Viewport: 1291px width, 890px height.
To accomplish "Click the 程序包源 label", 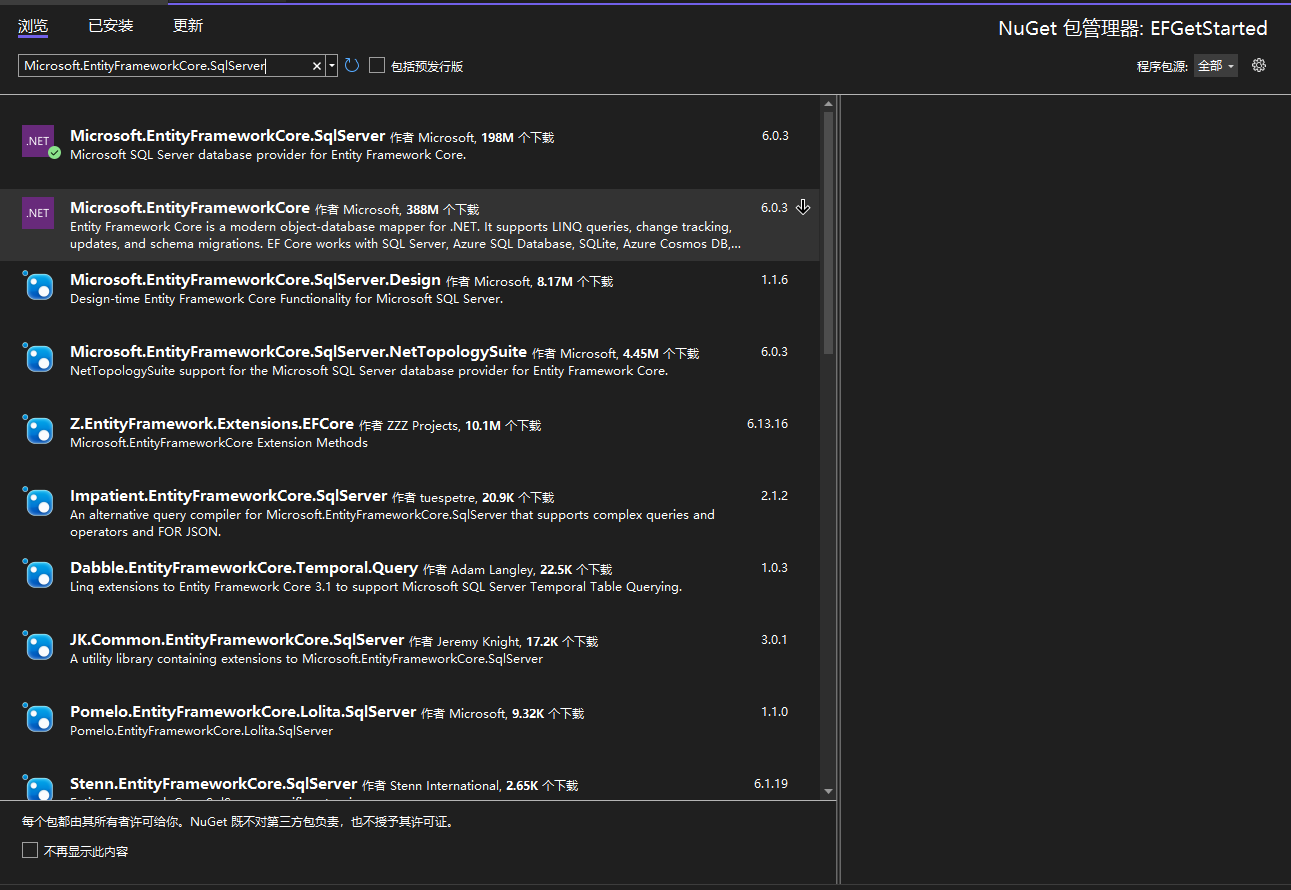I will tap(1162, 66).
